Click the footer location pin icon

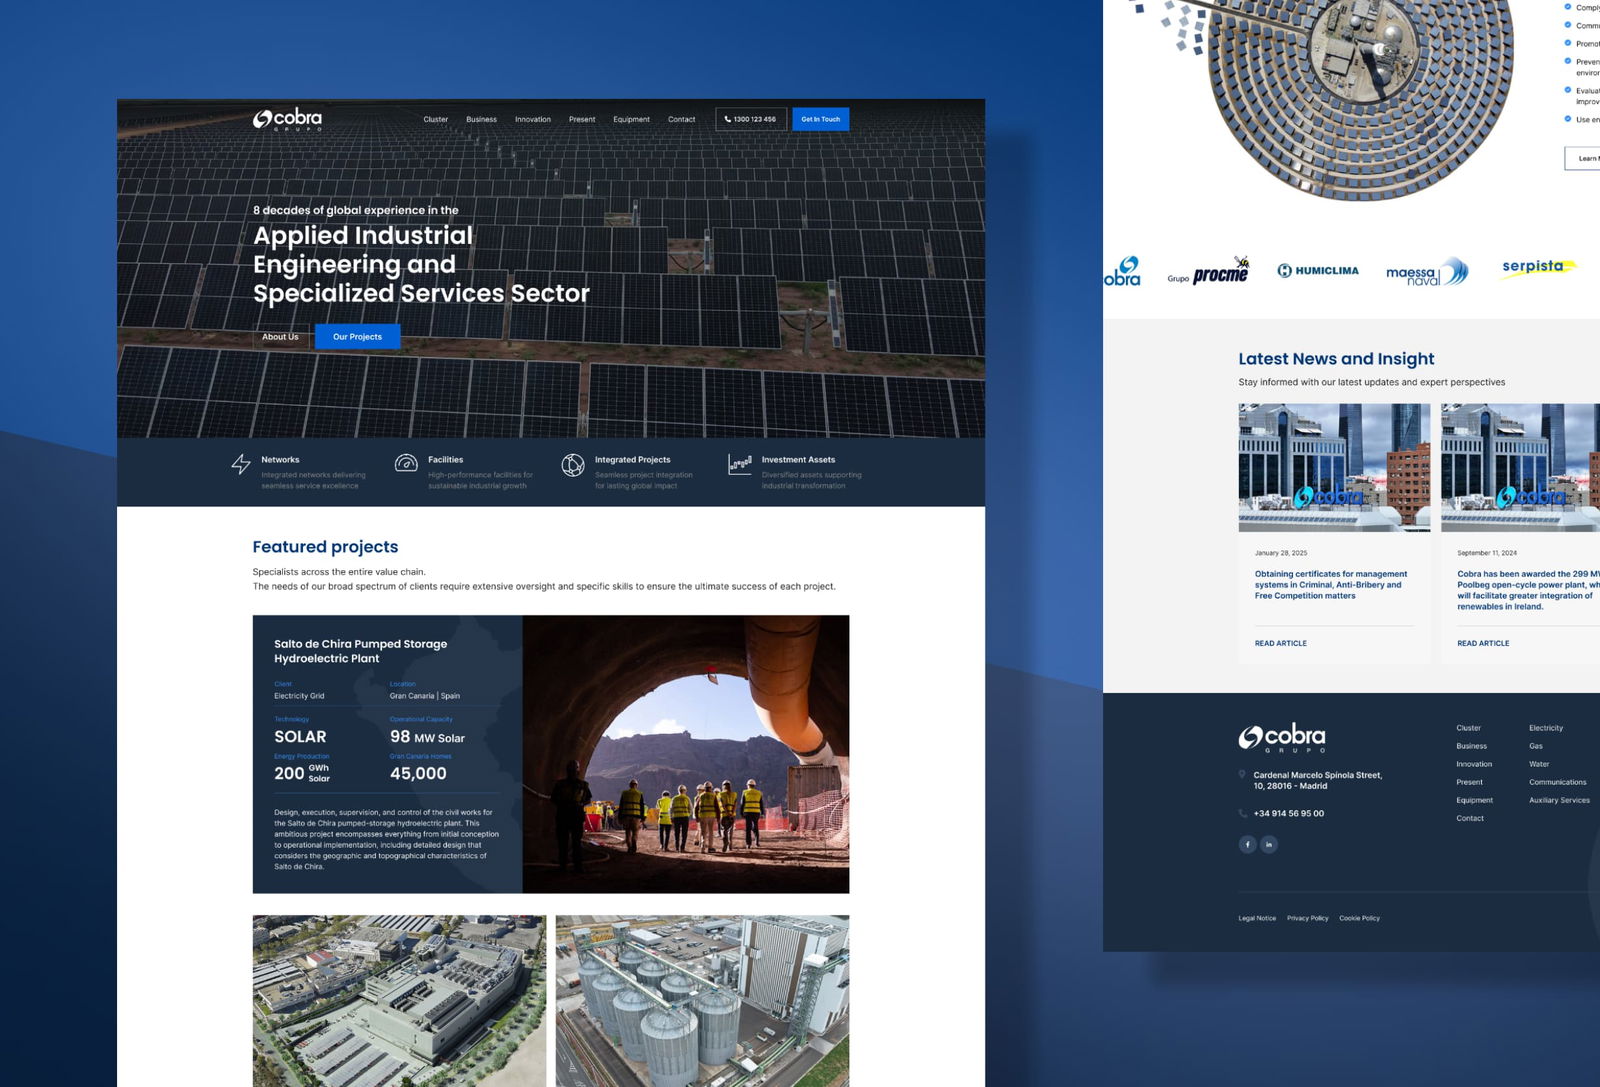click(x=1243, y=775)
